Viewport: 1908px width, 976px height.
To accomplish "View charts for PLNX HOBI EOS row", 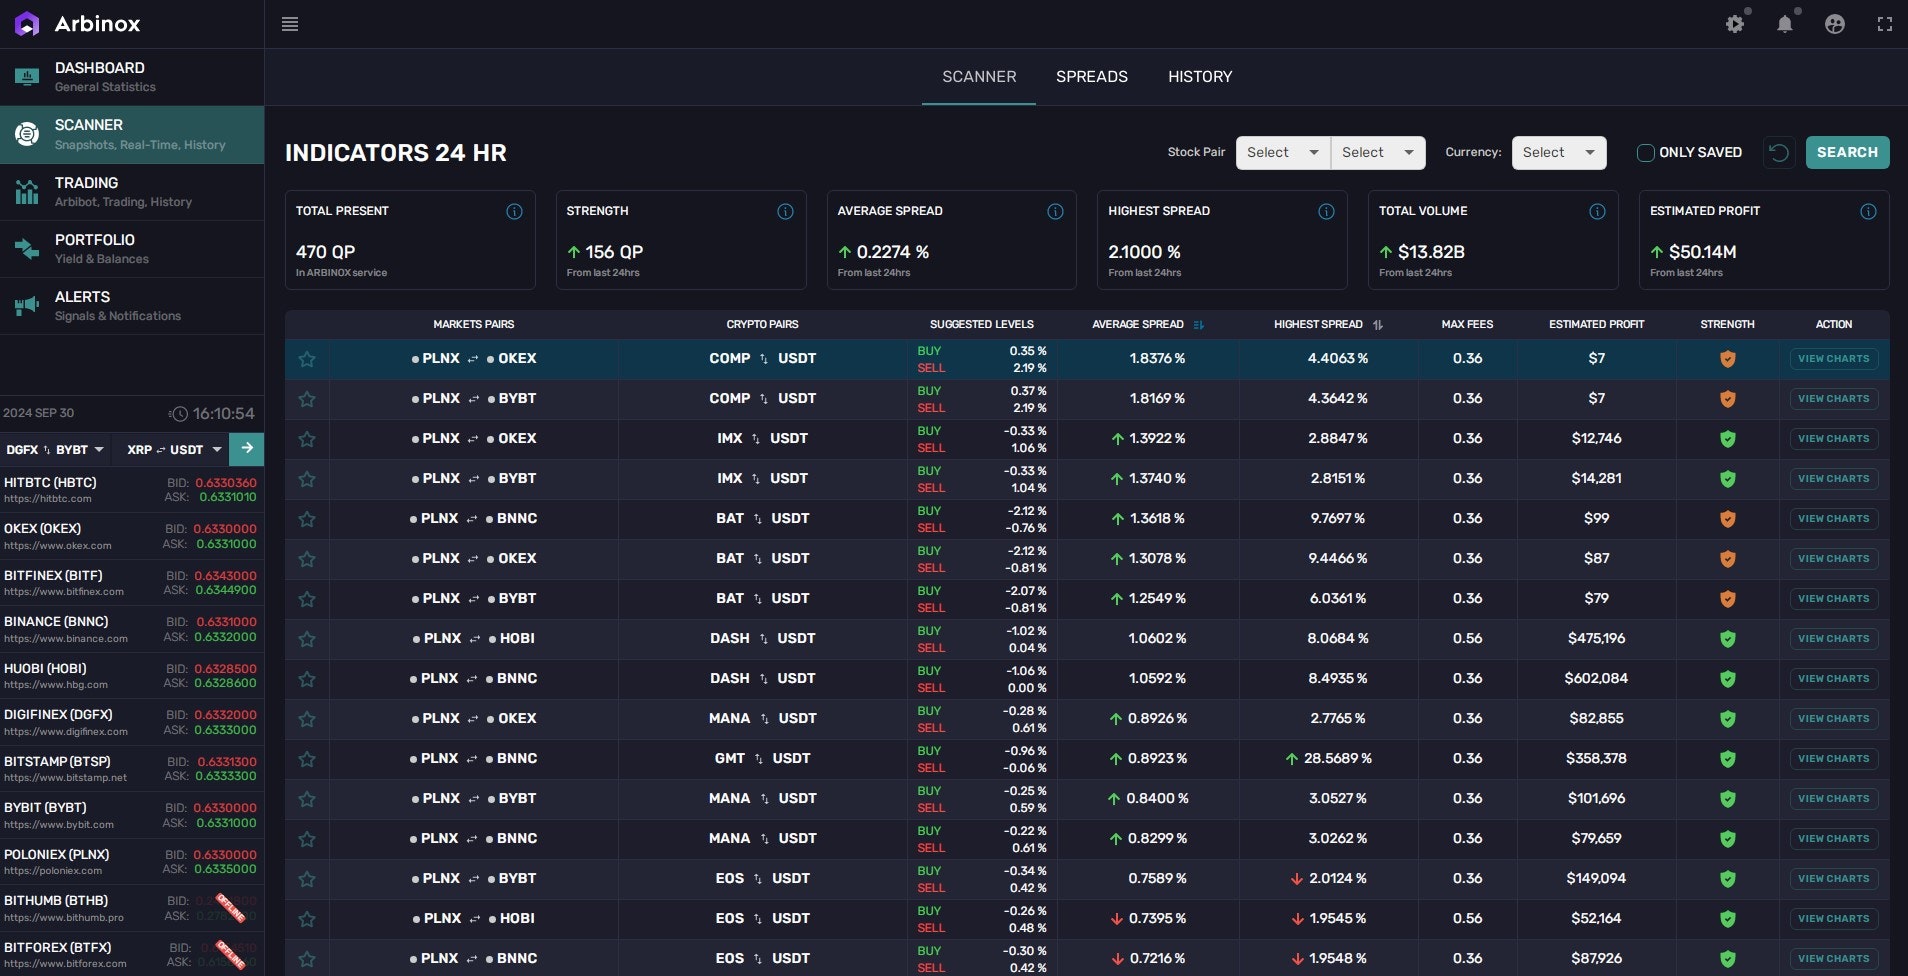I will tap(1833, 919).
